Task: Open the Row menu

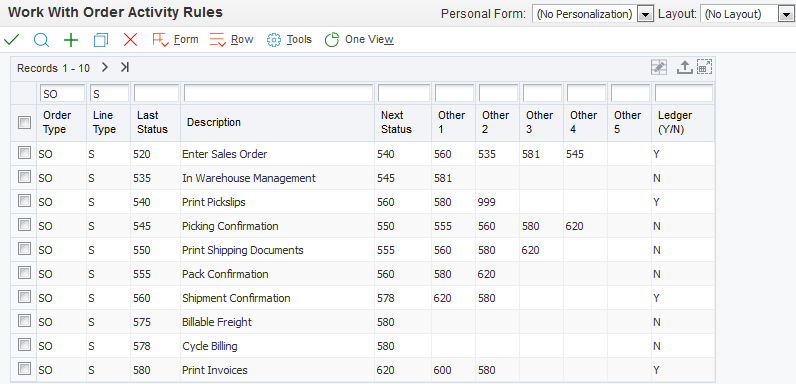Action: pyautogui.click(x=231, y=40)
